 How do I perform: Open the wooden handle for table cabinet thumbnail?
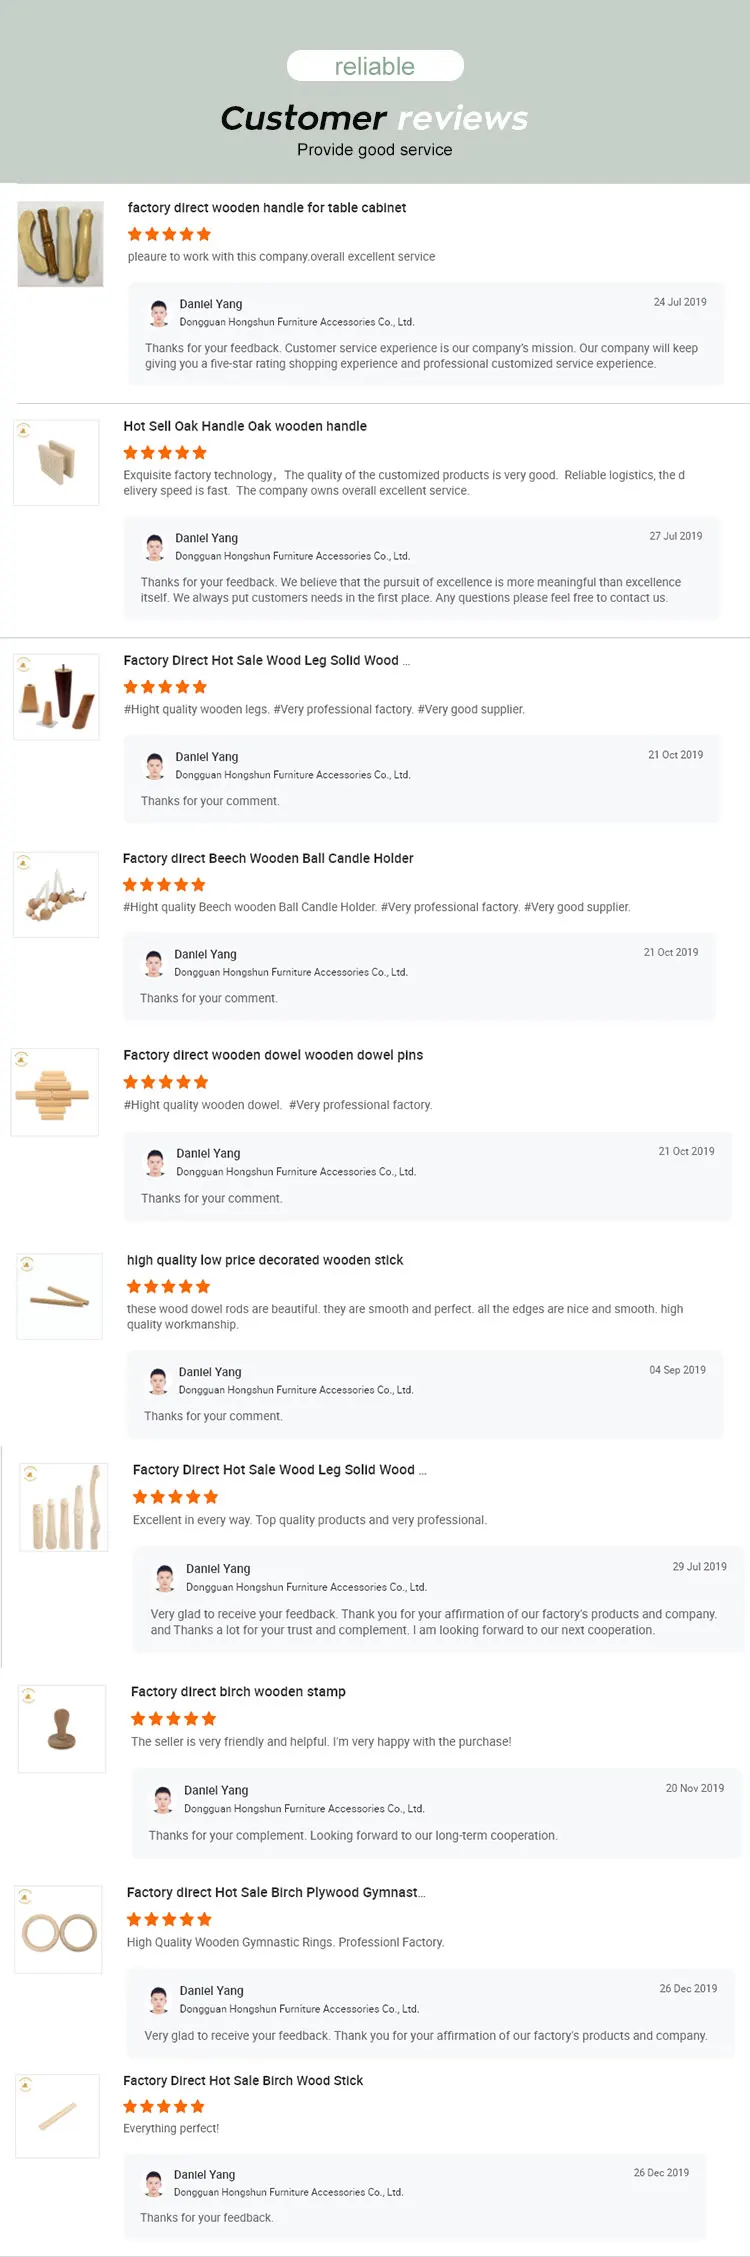click(x=60, y=244)
